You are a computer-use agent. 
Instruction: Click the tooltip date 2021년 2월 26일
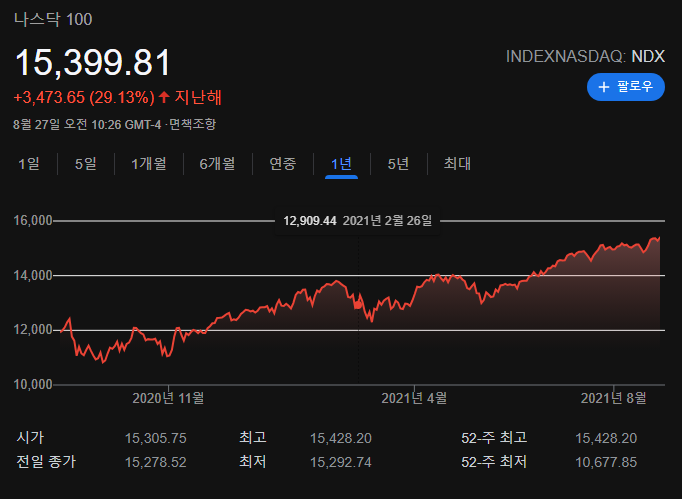pyautogui.click(x=388, y=221)
